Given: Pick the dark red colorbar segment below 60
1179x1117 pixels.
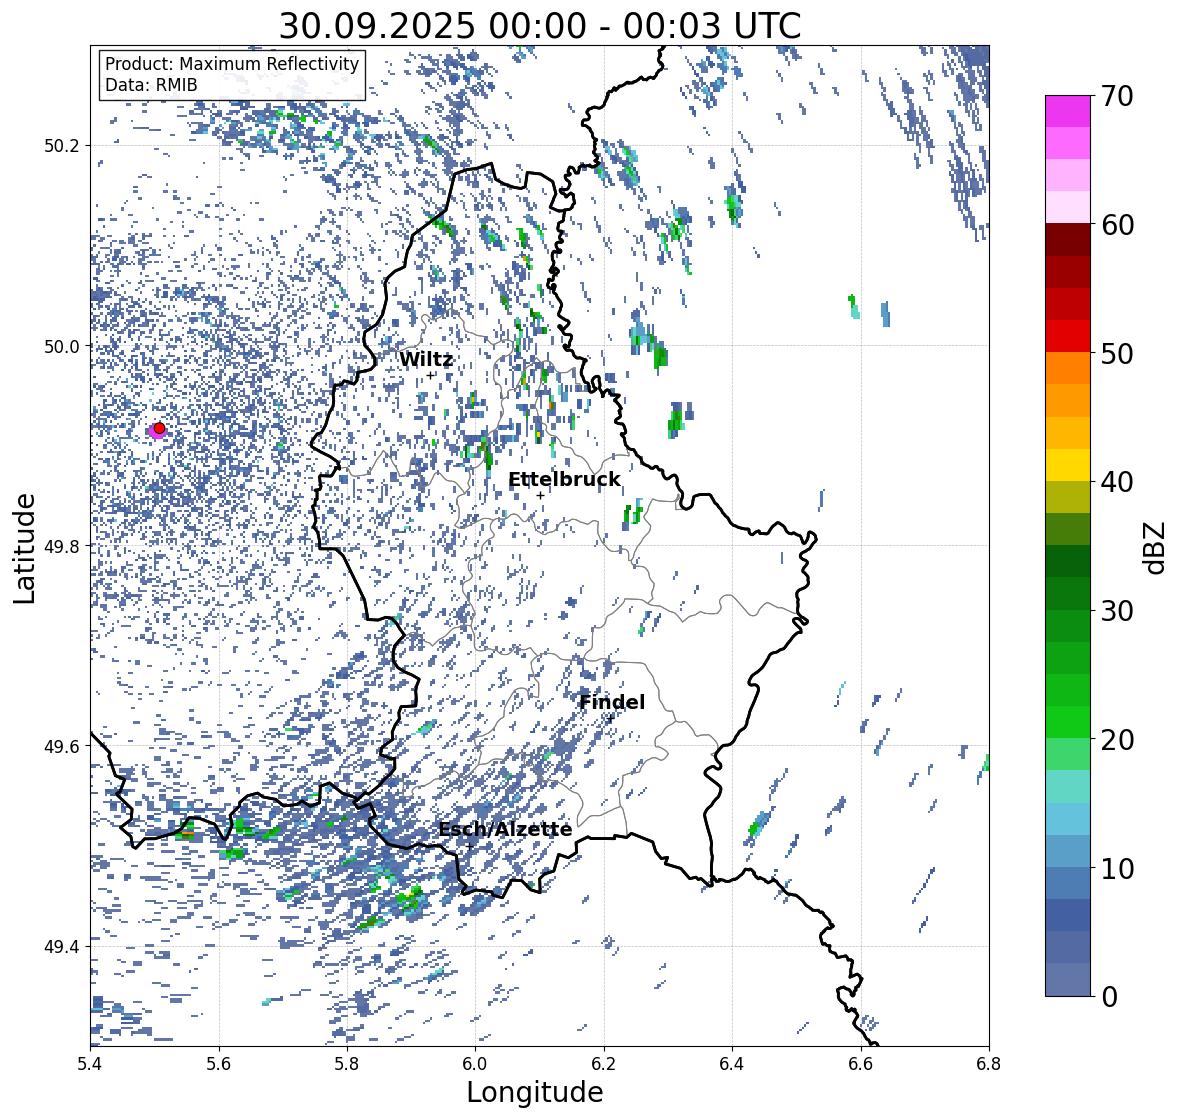Looking at the screenshot, I should [x=1068, y=240].
